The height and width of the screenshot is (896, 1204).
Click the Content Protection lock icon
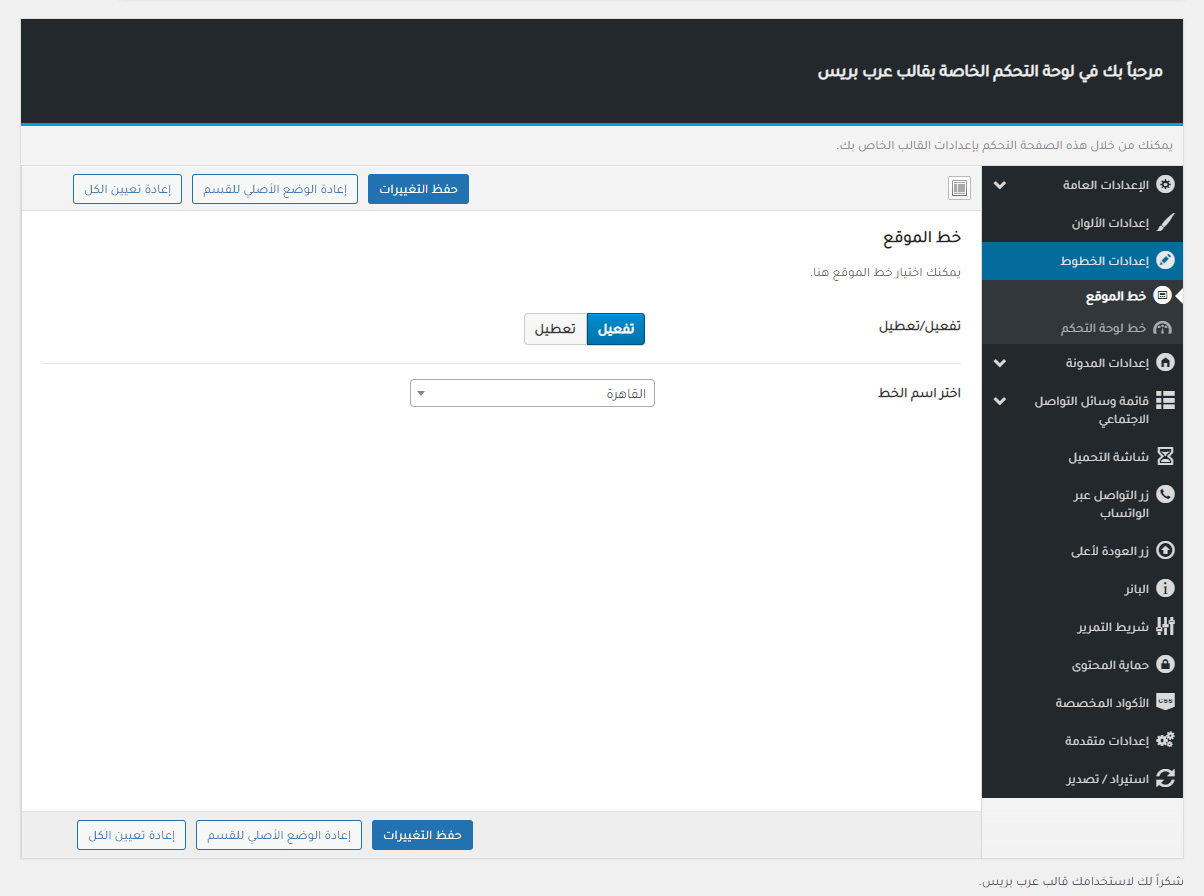tap(1164, 665)
